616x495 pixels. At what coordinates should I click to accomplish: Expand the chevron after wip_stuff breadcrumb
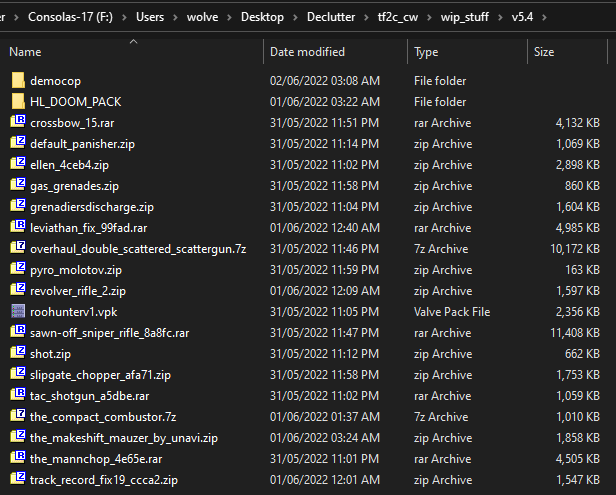point(500,17)
